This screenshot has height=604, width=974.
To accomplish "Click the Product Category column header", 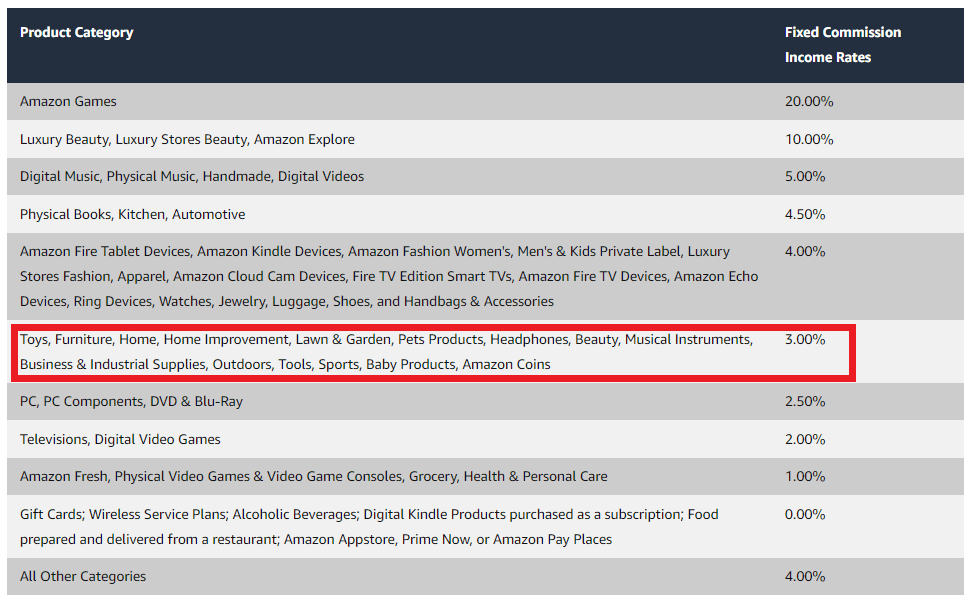I will click(76, 32).
